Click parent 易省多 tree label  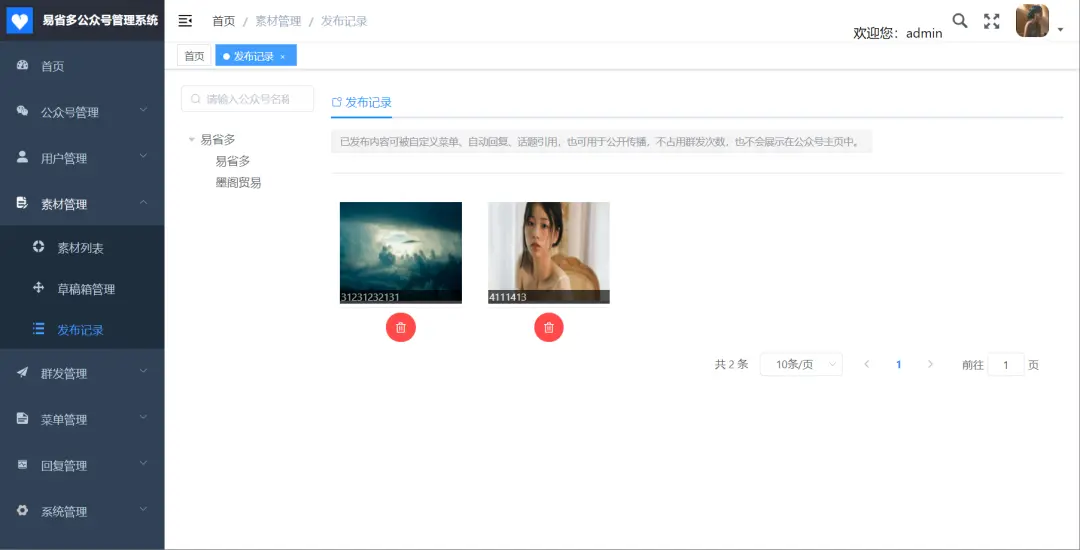[x=218, y=140]
